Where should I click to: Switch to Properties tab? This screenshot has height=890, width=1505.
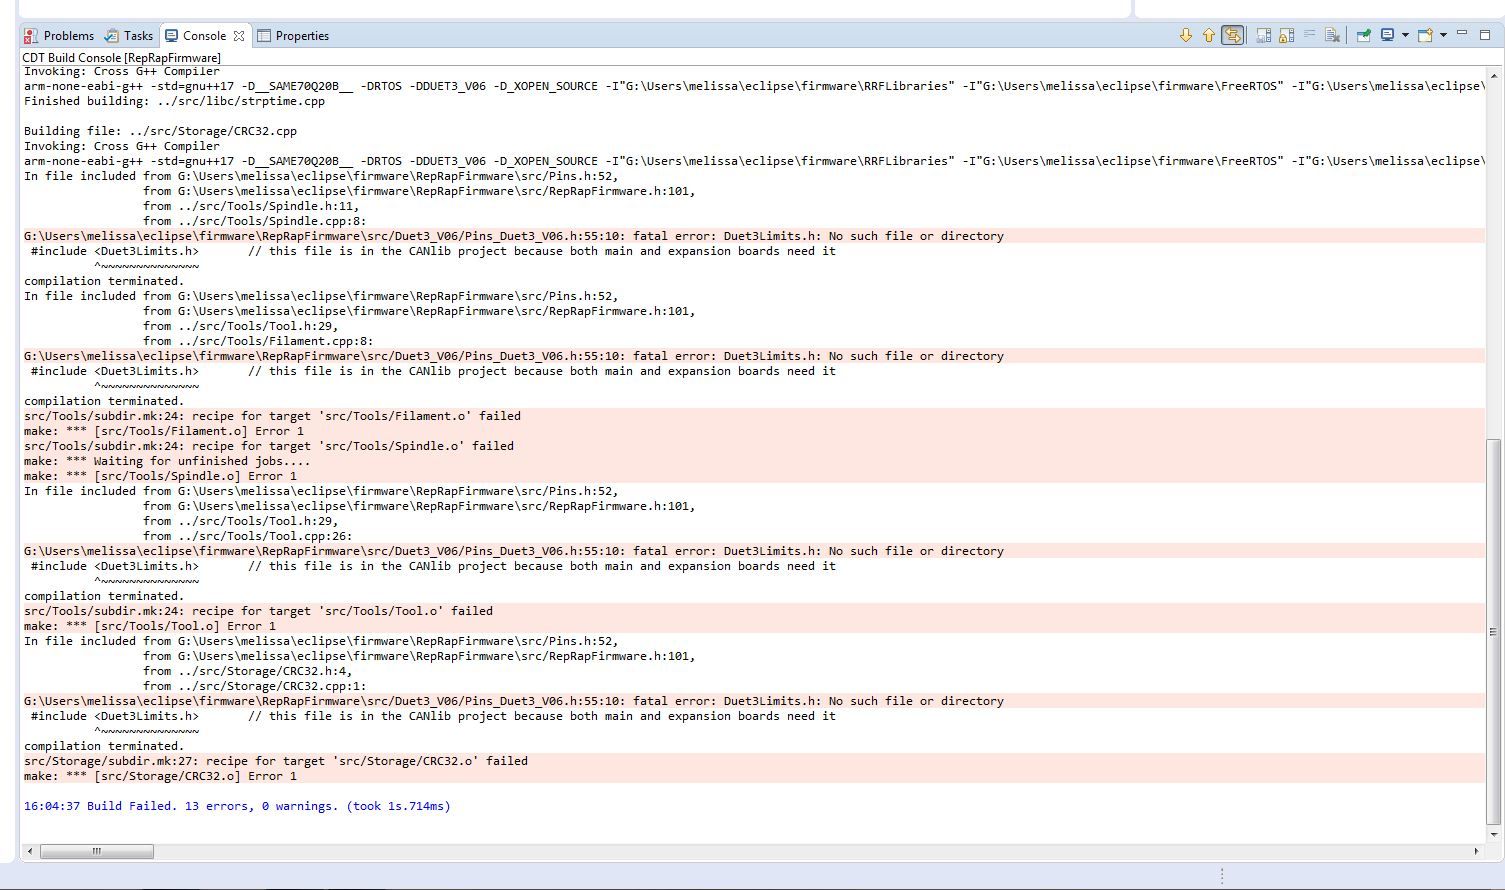pyautogui.click(x=293, y=36)
